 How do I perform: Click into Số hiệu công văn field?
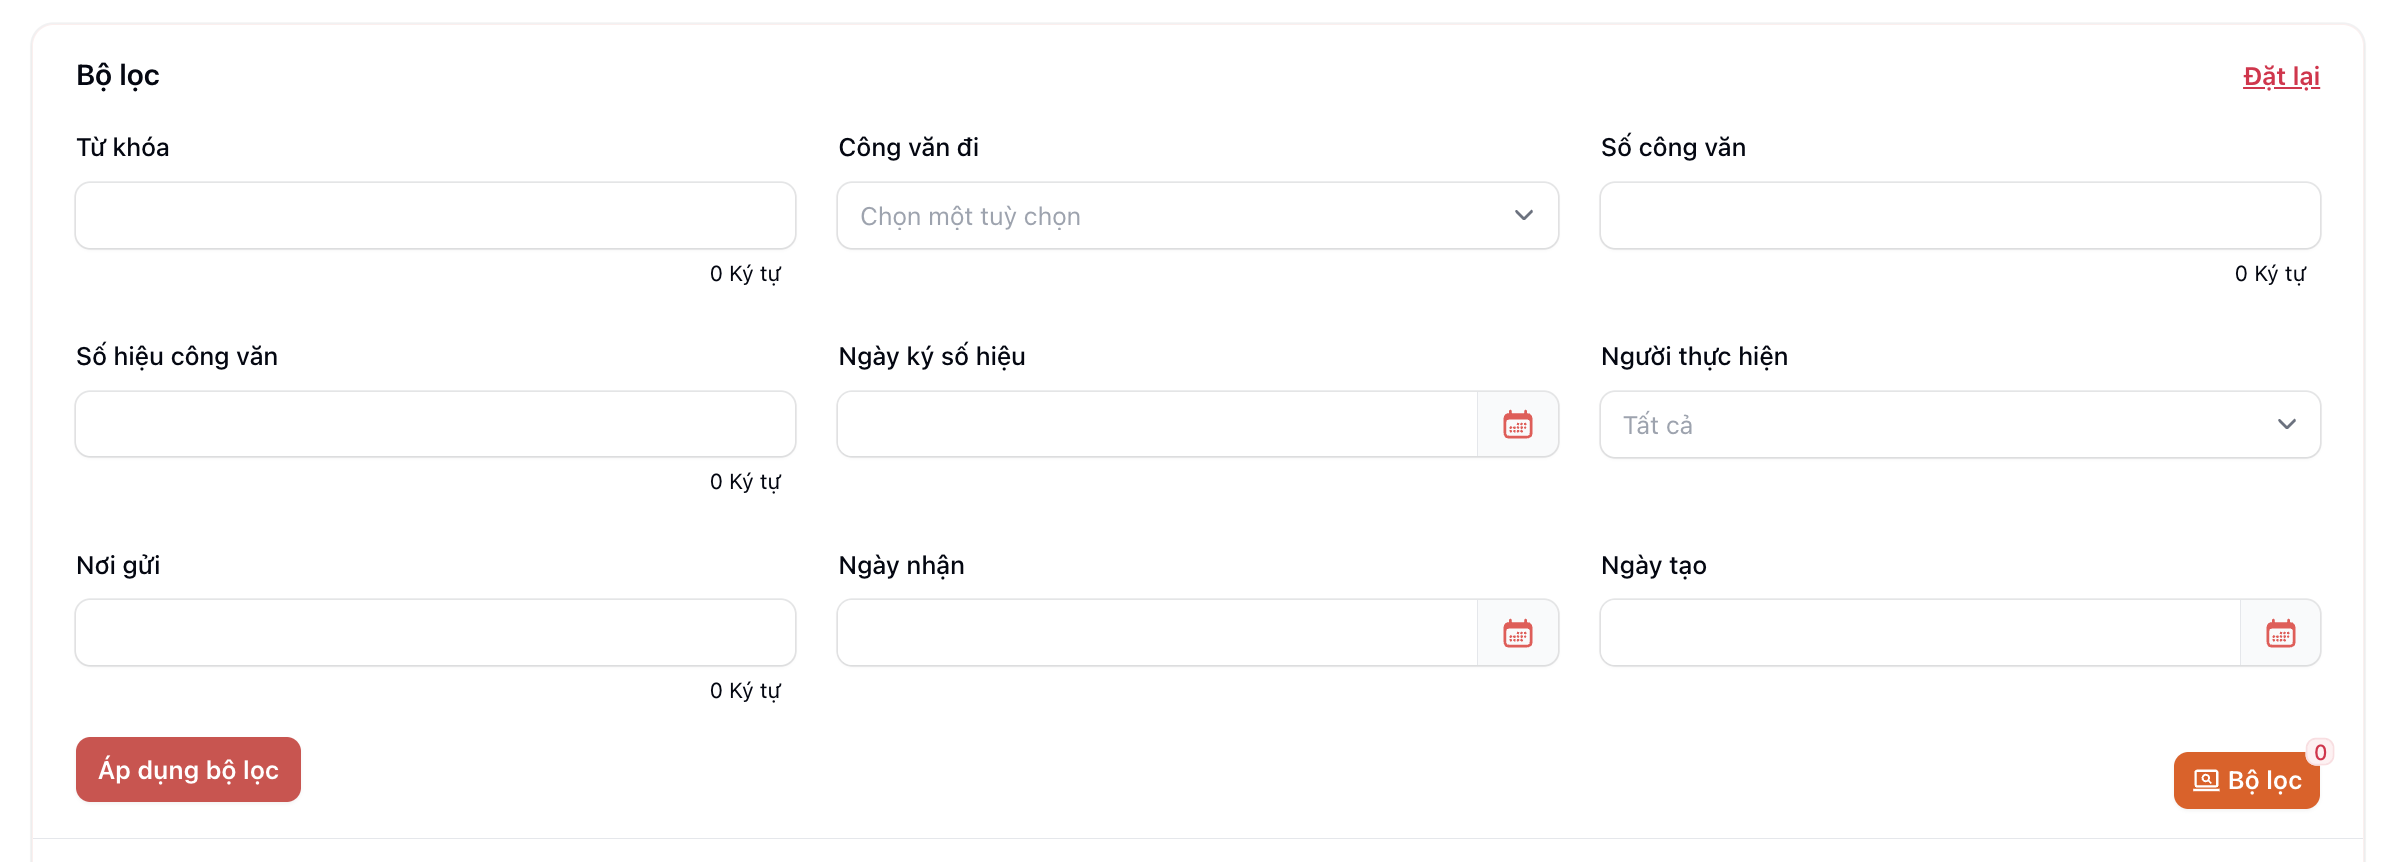pos(435,425)
